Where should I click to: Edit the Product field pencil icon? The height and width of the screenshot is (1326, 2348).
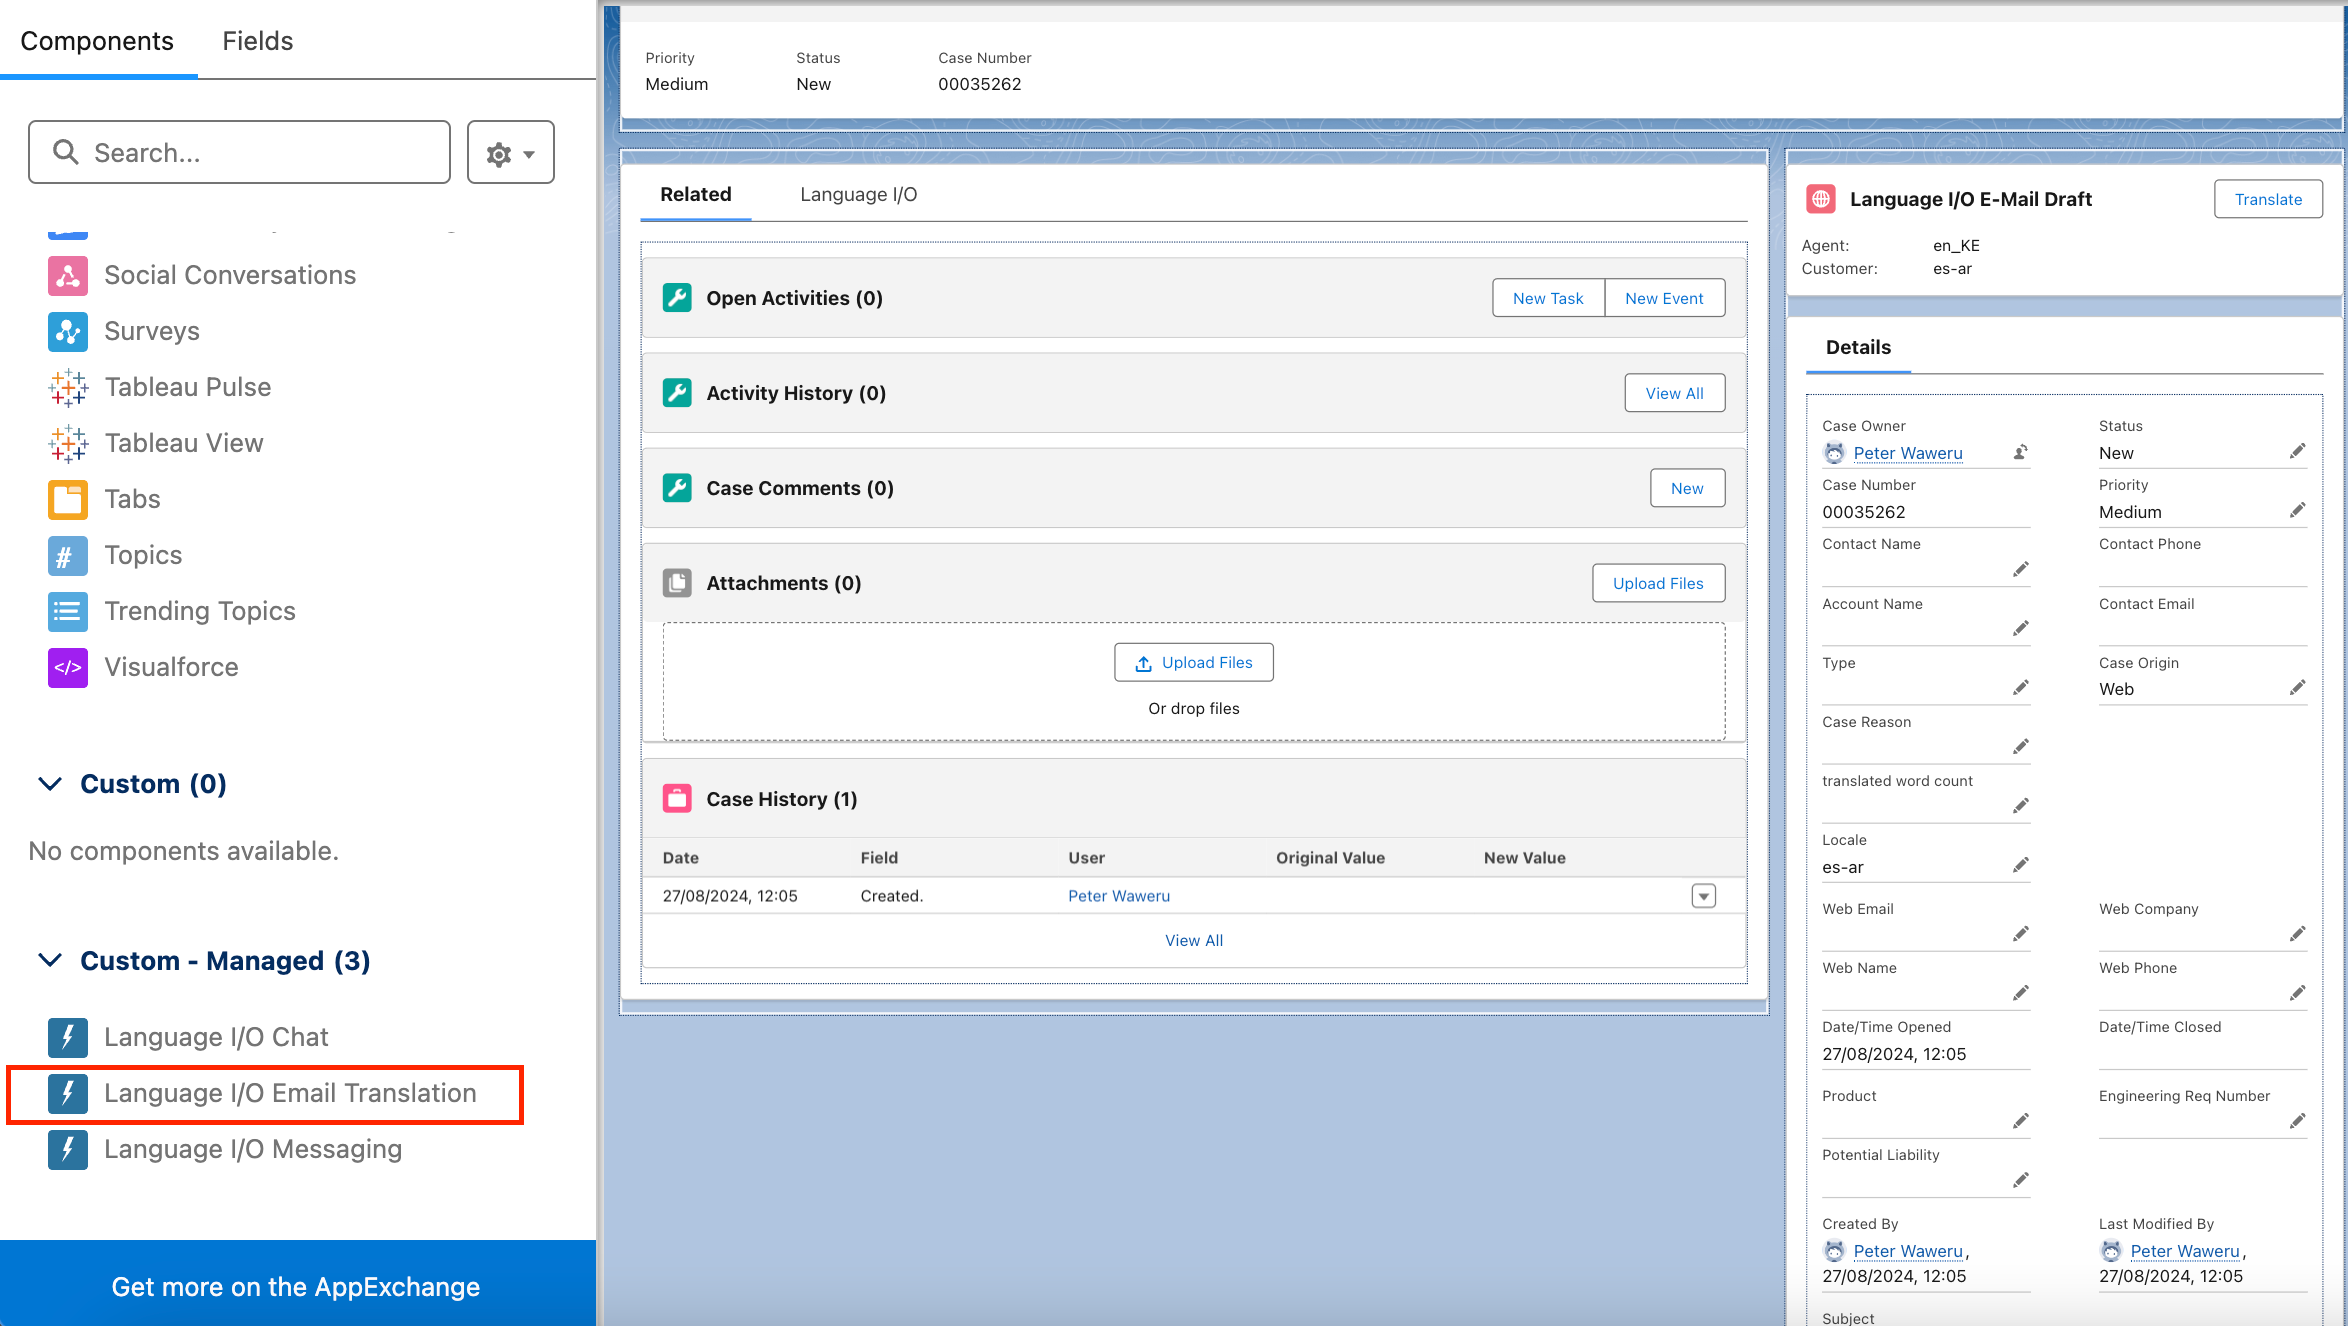pyautogui.click(x=2020, y=1121)
